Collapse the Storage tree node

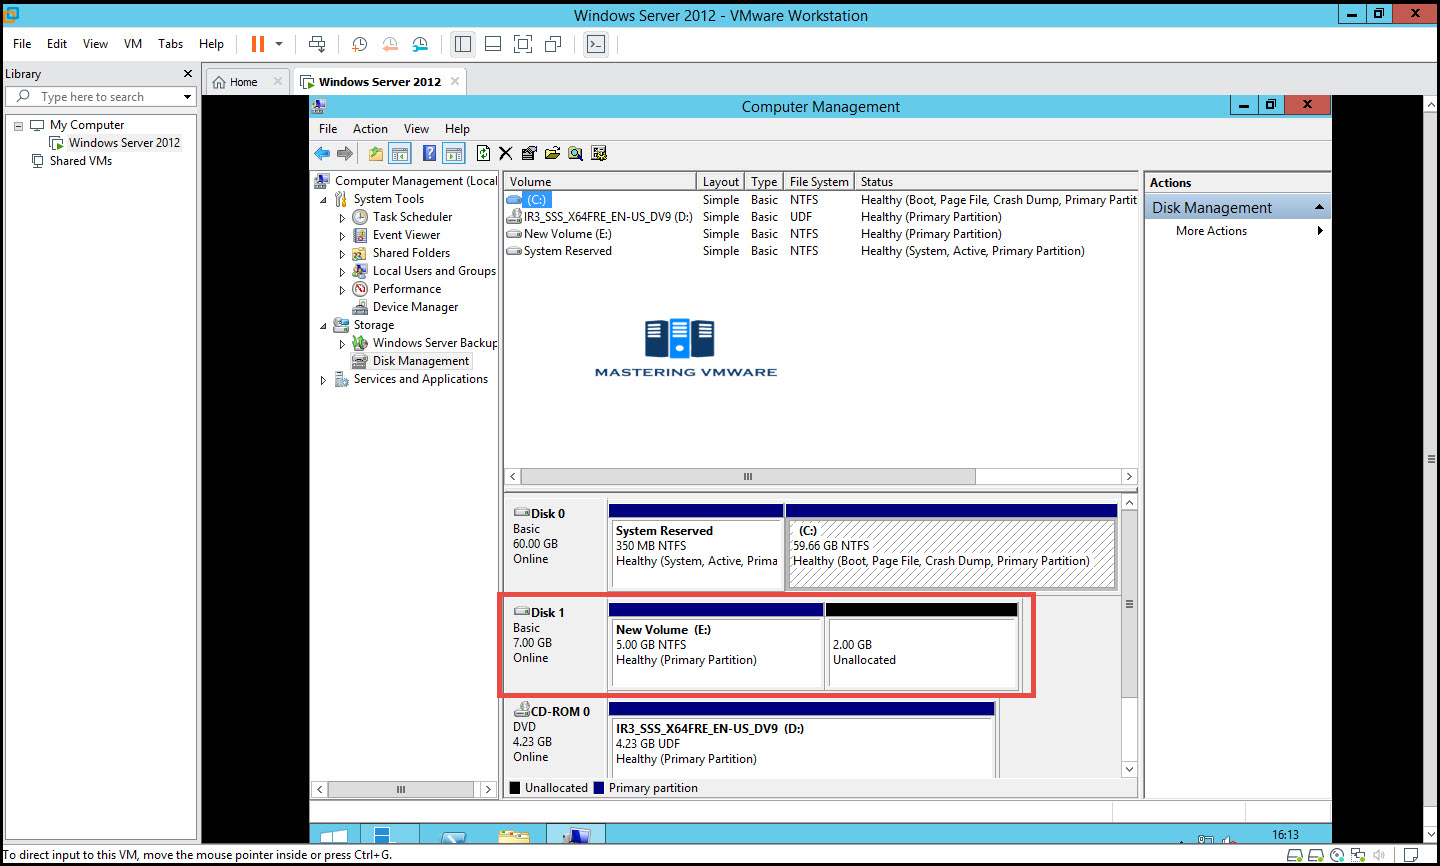[323, 326]
